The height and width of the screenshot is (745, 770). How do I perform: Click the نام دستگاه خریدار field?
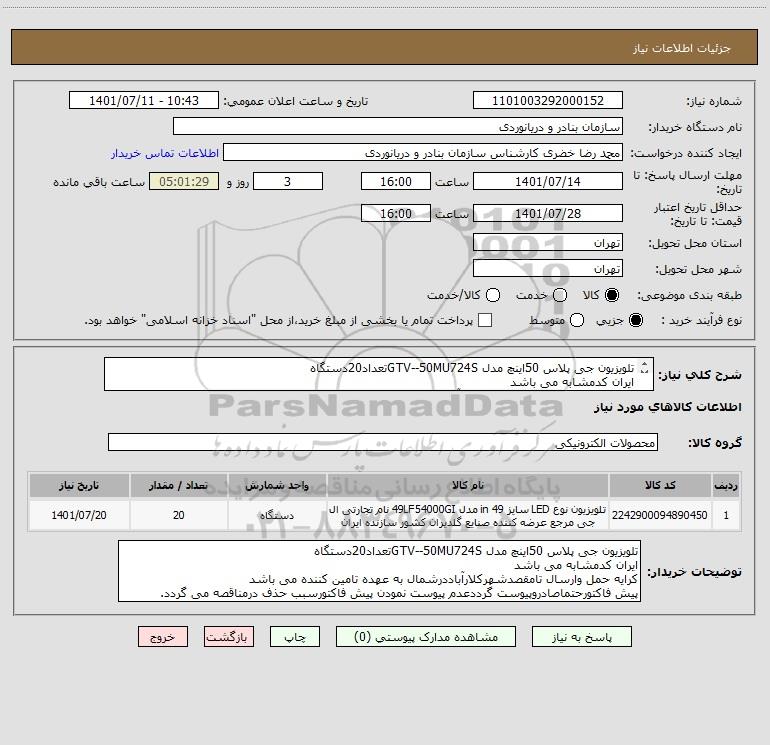(398, 126)
